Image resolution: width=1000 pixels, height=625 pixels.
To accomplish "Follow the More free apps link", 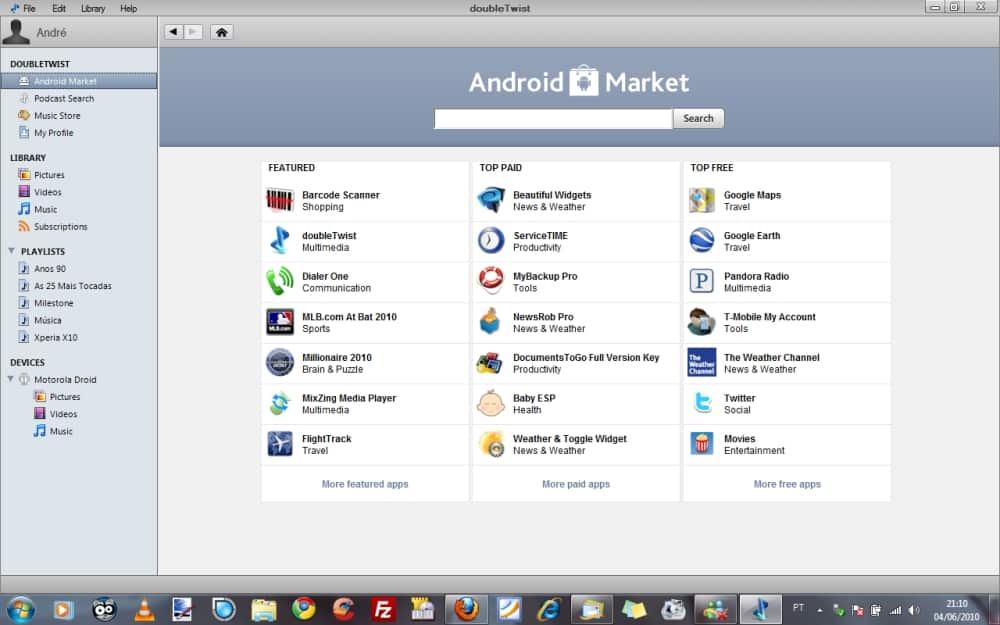I will coord(787,484).
